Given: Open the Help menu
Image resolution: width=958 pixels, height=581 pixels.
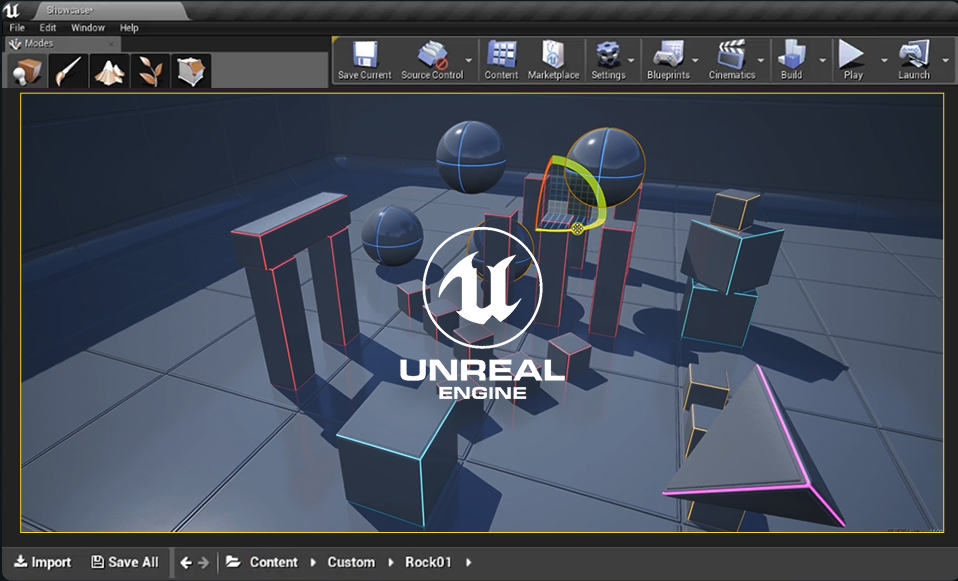Looking at the screenshot, I should [x=129, y=27].
